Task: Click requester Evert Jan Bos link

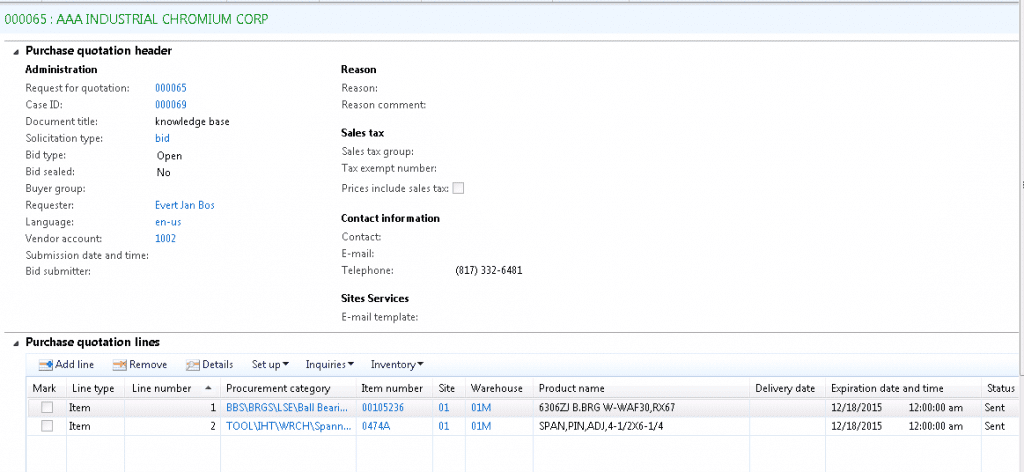Action: click(185, 205)
